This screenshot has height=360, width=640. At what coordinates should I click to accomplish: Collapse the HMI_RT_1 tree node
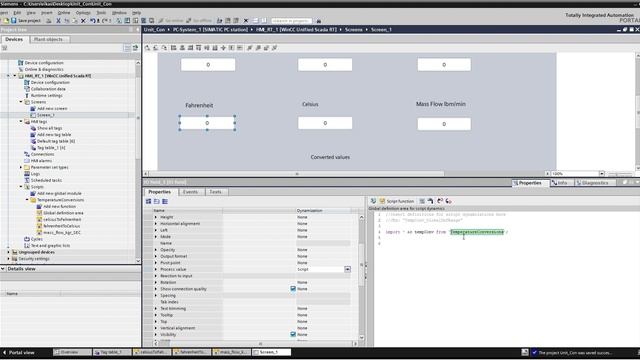point(15,76)
